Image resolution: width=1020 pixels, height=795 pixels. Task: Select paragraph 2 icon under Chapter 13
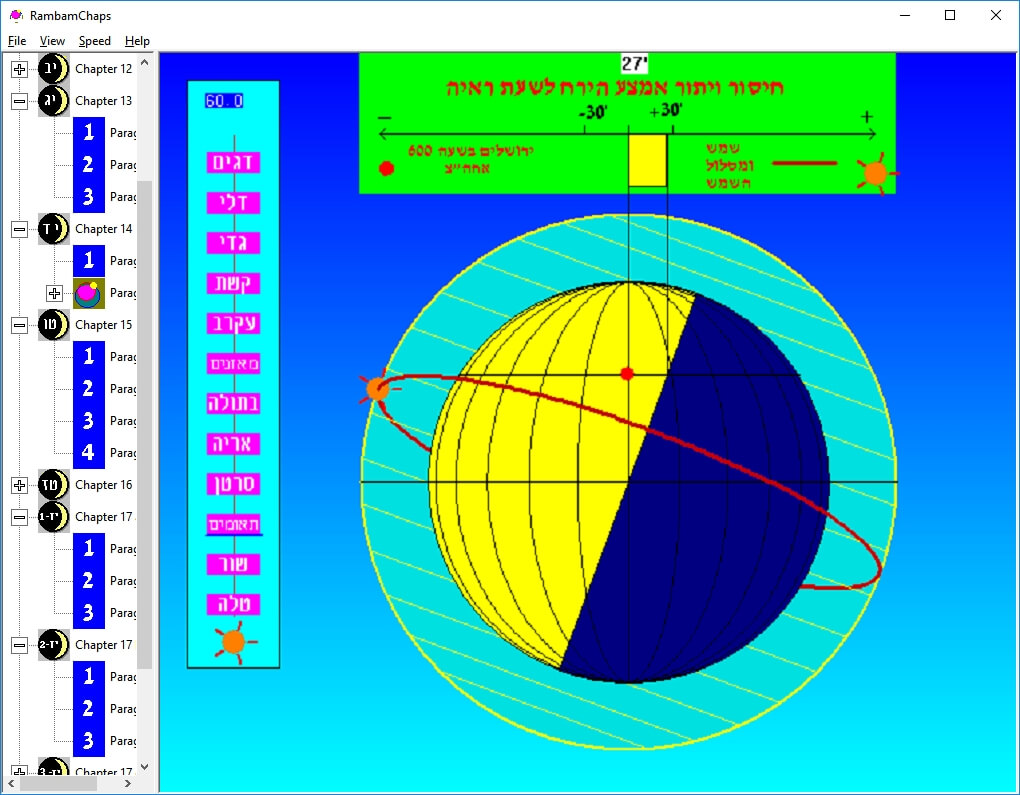(x=88, y=165)
